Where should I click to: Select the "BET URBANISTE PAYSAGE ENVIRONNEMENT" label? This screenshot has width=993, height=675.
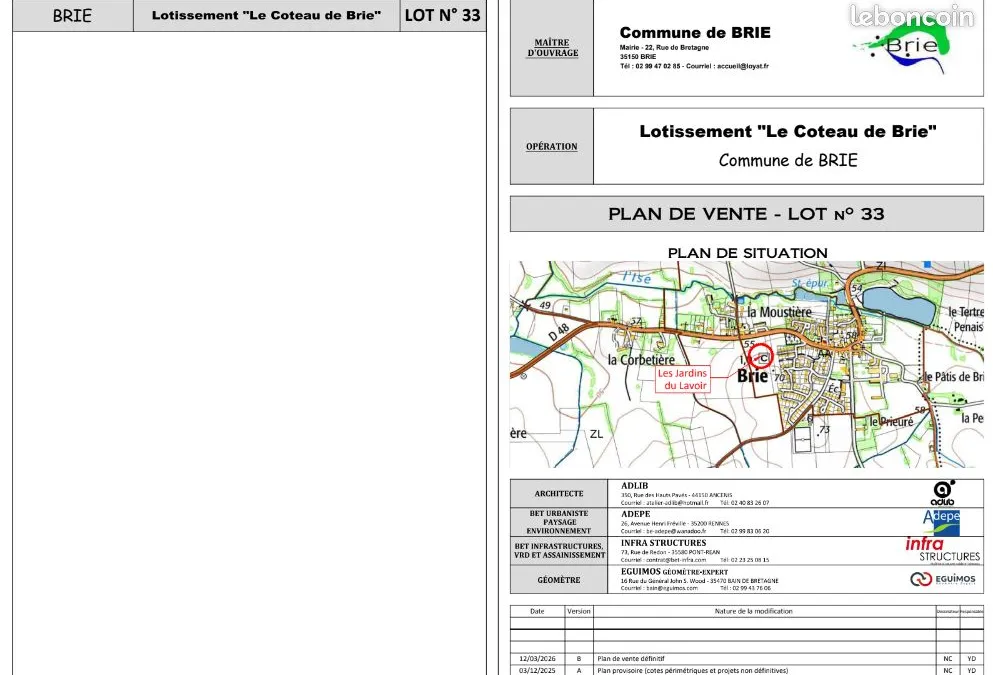(x=559, y=522)
